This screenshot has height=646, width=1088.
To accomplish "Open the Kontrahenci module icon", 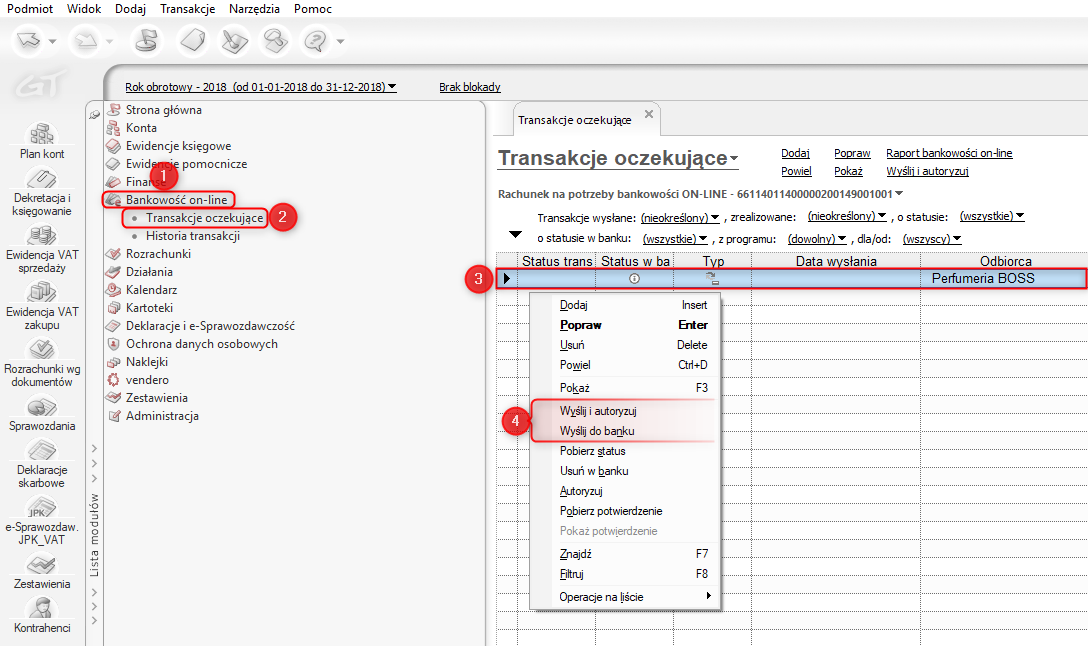I will tap(42, 609).
